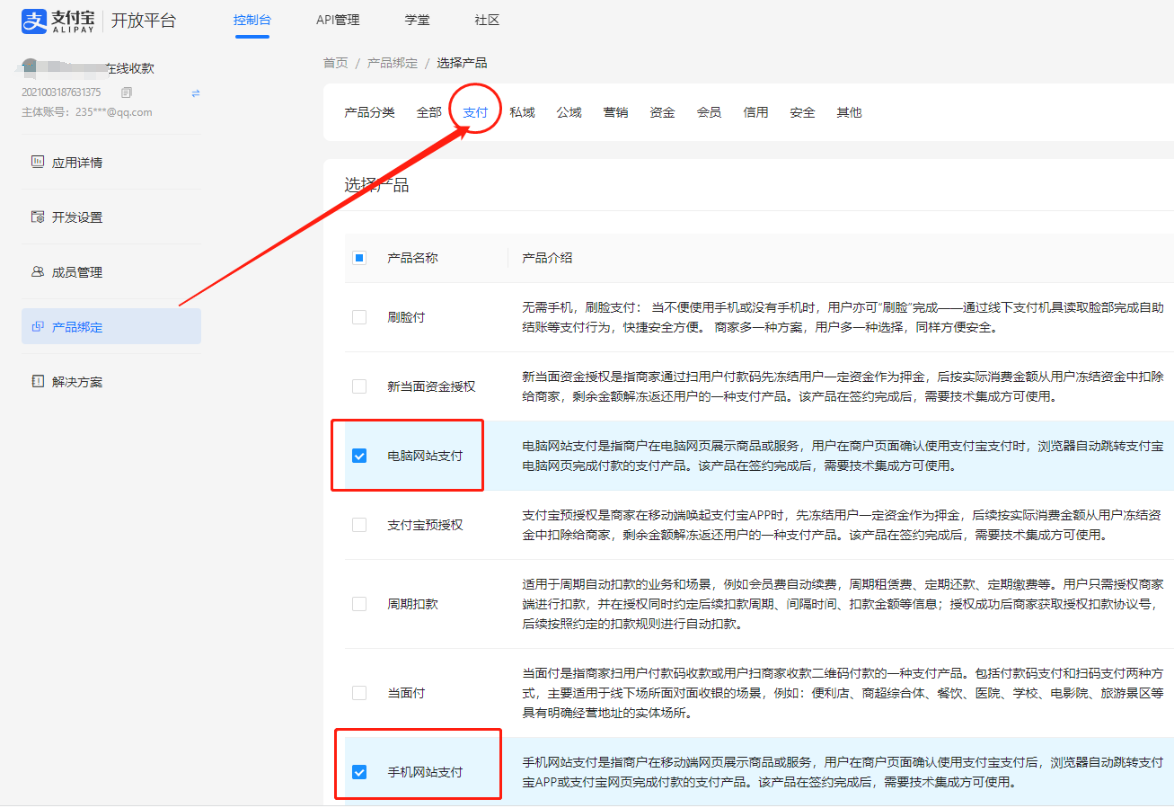Uncheck the 手机网站支付 checkbox
The width and height of the screenshot is (1175, 807).
(360, 772)
